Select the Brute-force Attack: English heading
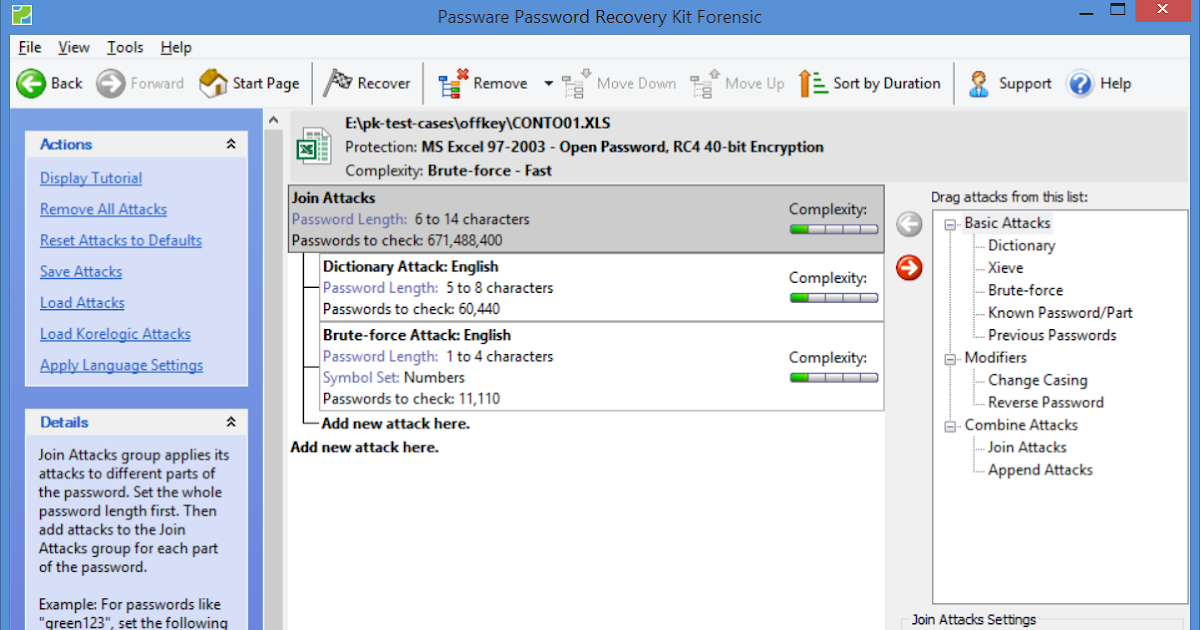The height and width of the screenshot is (630, 1200). [x=416, y=335]
